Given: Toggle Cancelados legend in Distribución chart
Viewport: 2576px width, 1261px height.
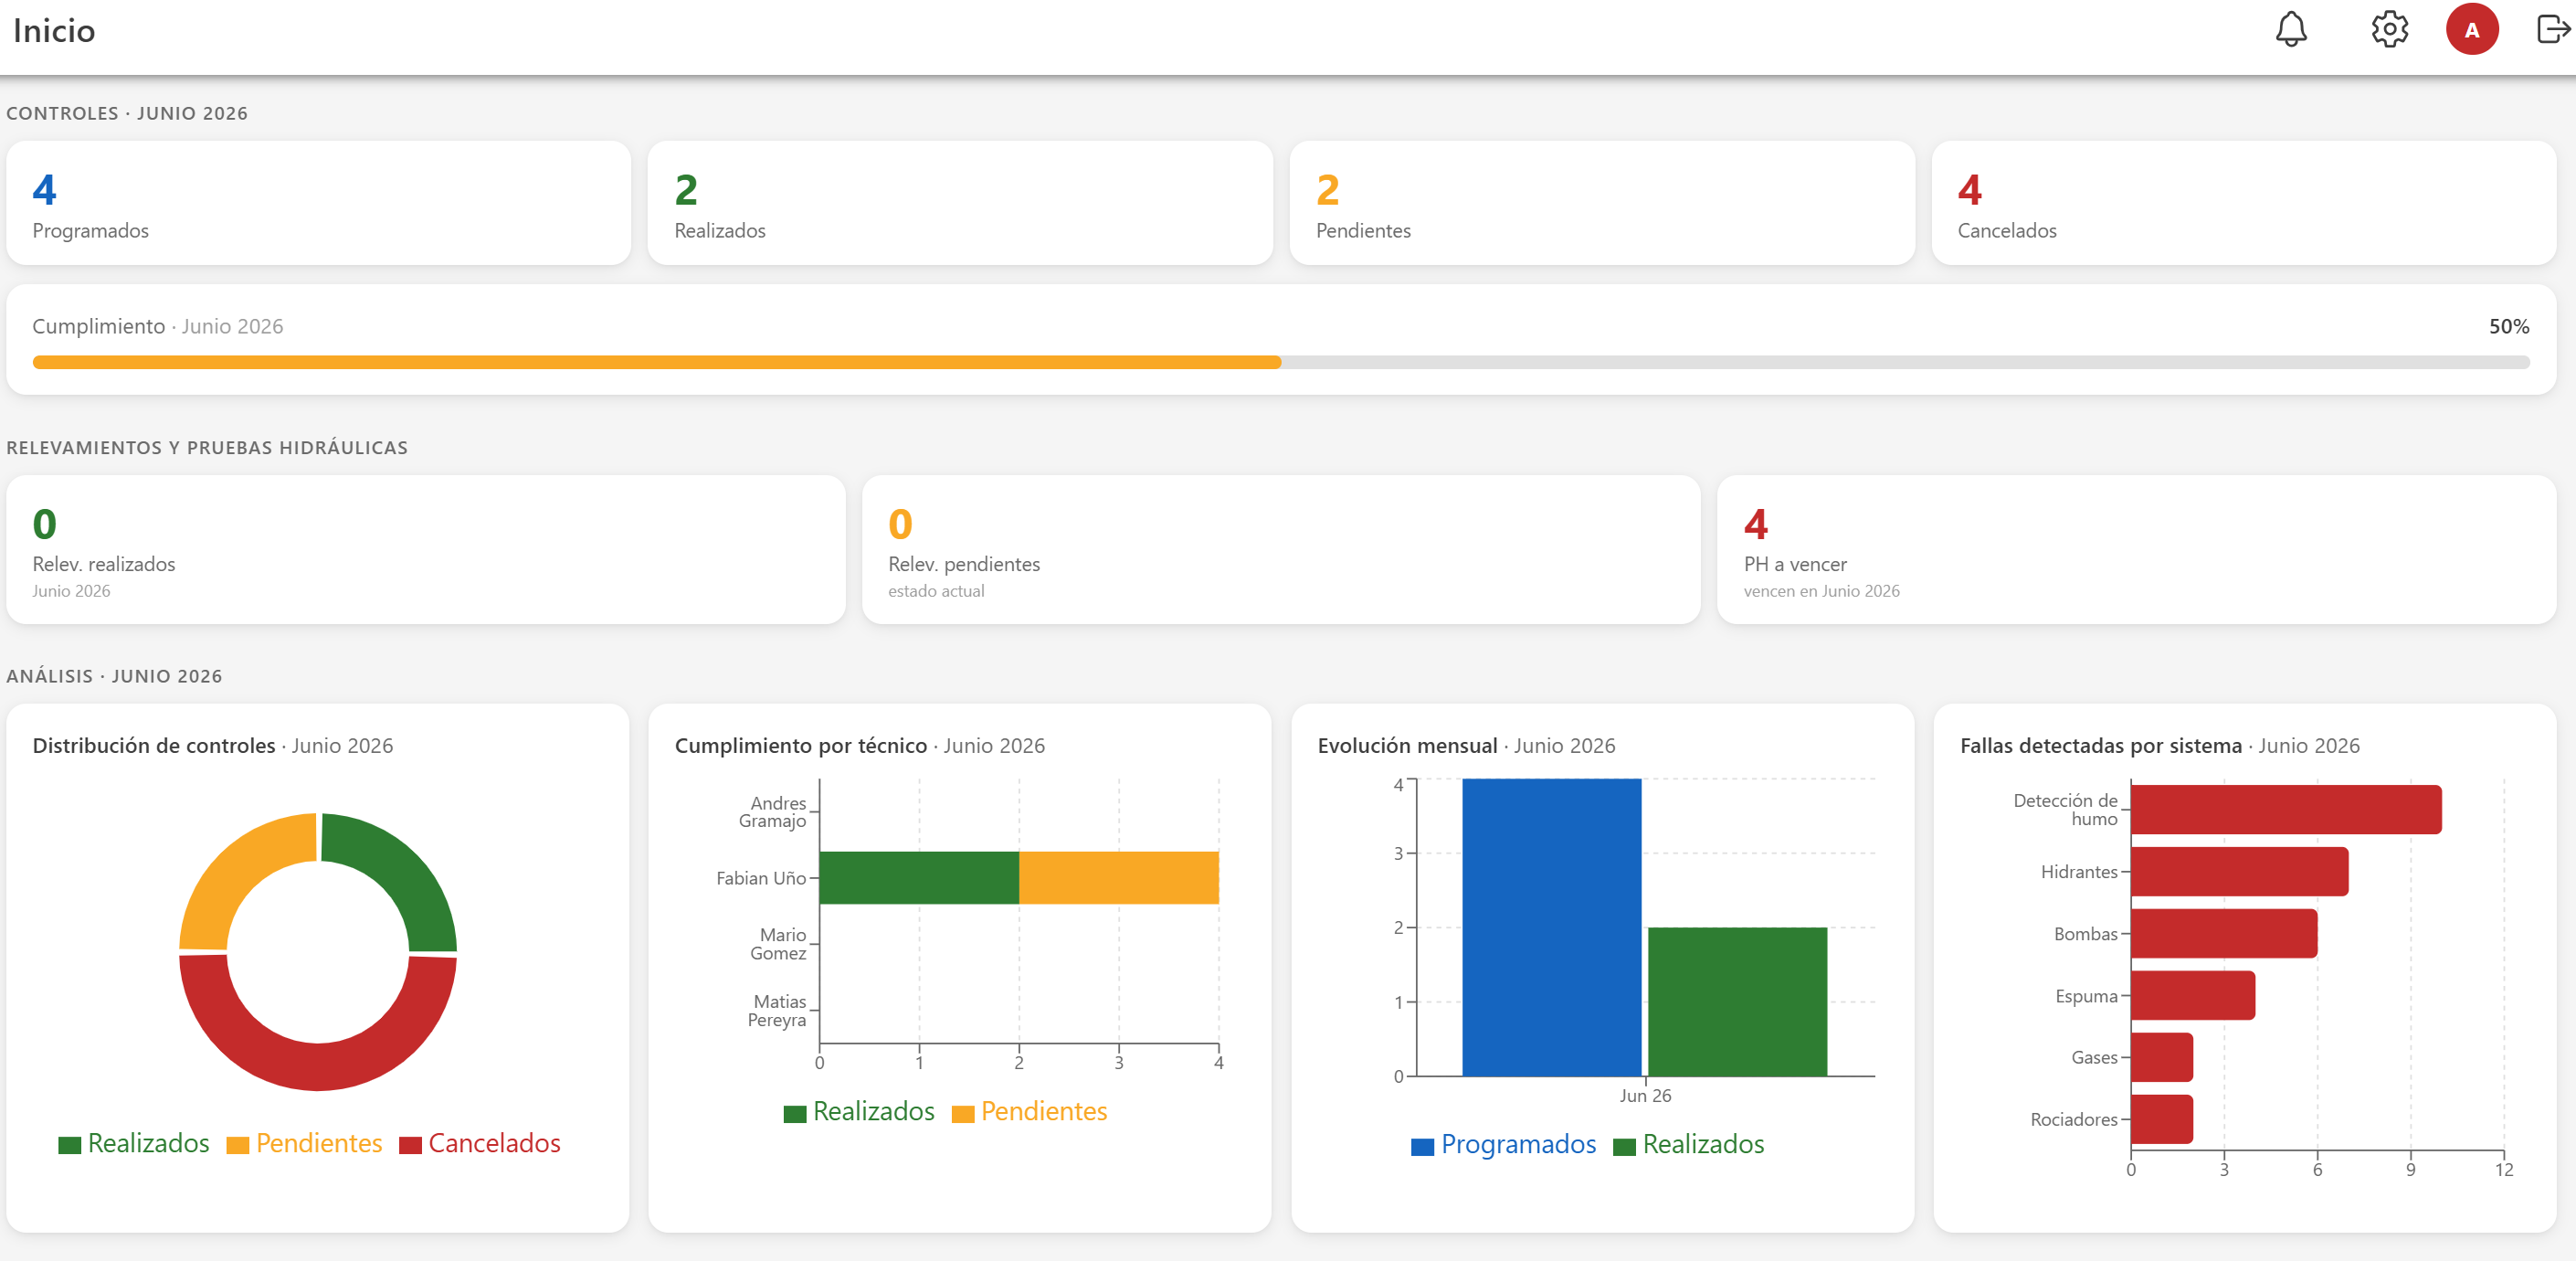Looking at the screenshot, I should [x=480, y=1143].
